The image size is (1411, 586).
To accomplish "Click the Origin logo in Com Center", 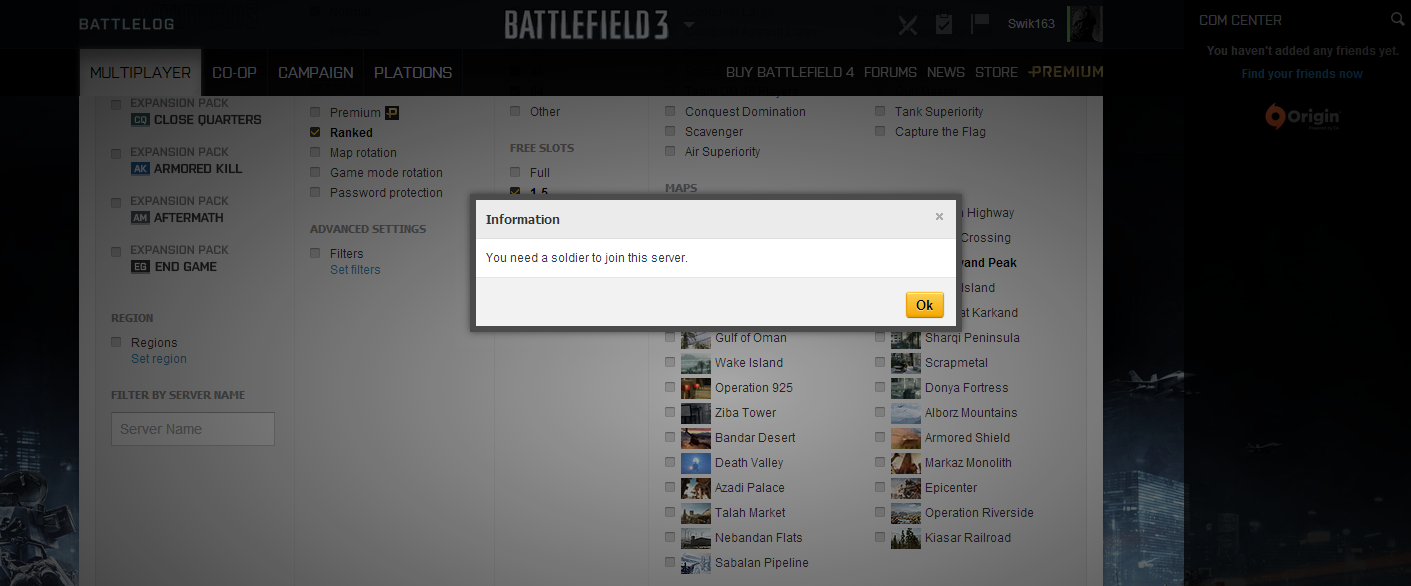I will click(x=1301, y=117).
